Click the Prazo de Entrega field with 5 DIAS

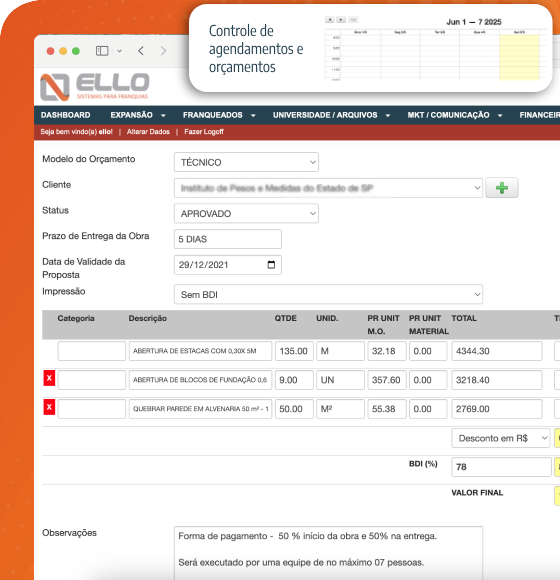228,239
